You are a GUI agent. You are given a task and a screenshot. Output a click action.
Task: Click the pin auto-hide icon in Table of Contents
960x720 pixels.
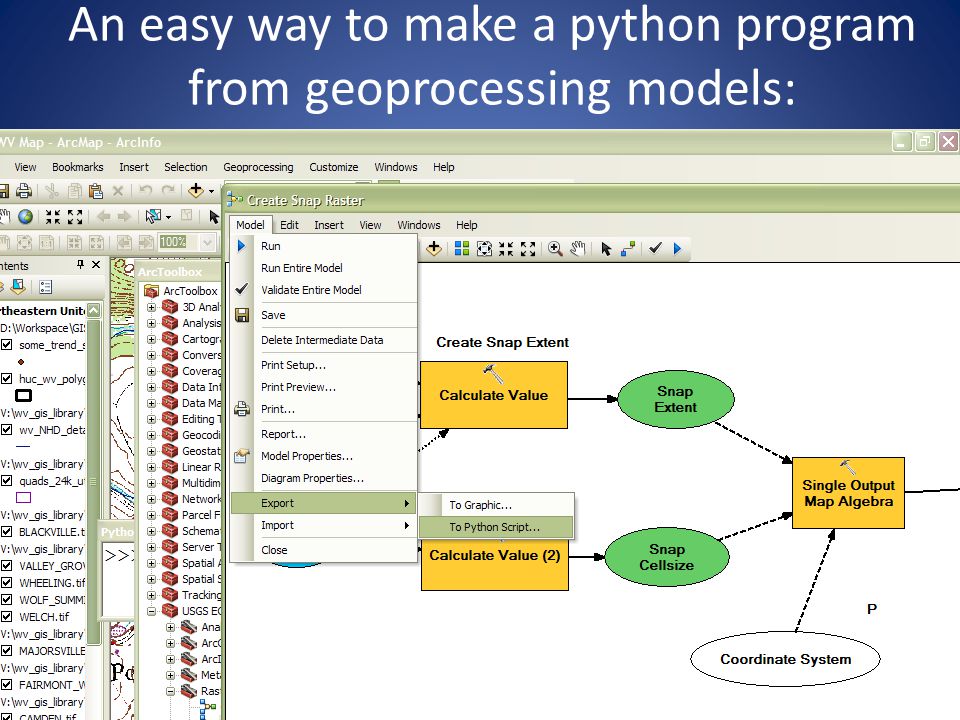pyautogui.click(x=80, y=264)
